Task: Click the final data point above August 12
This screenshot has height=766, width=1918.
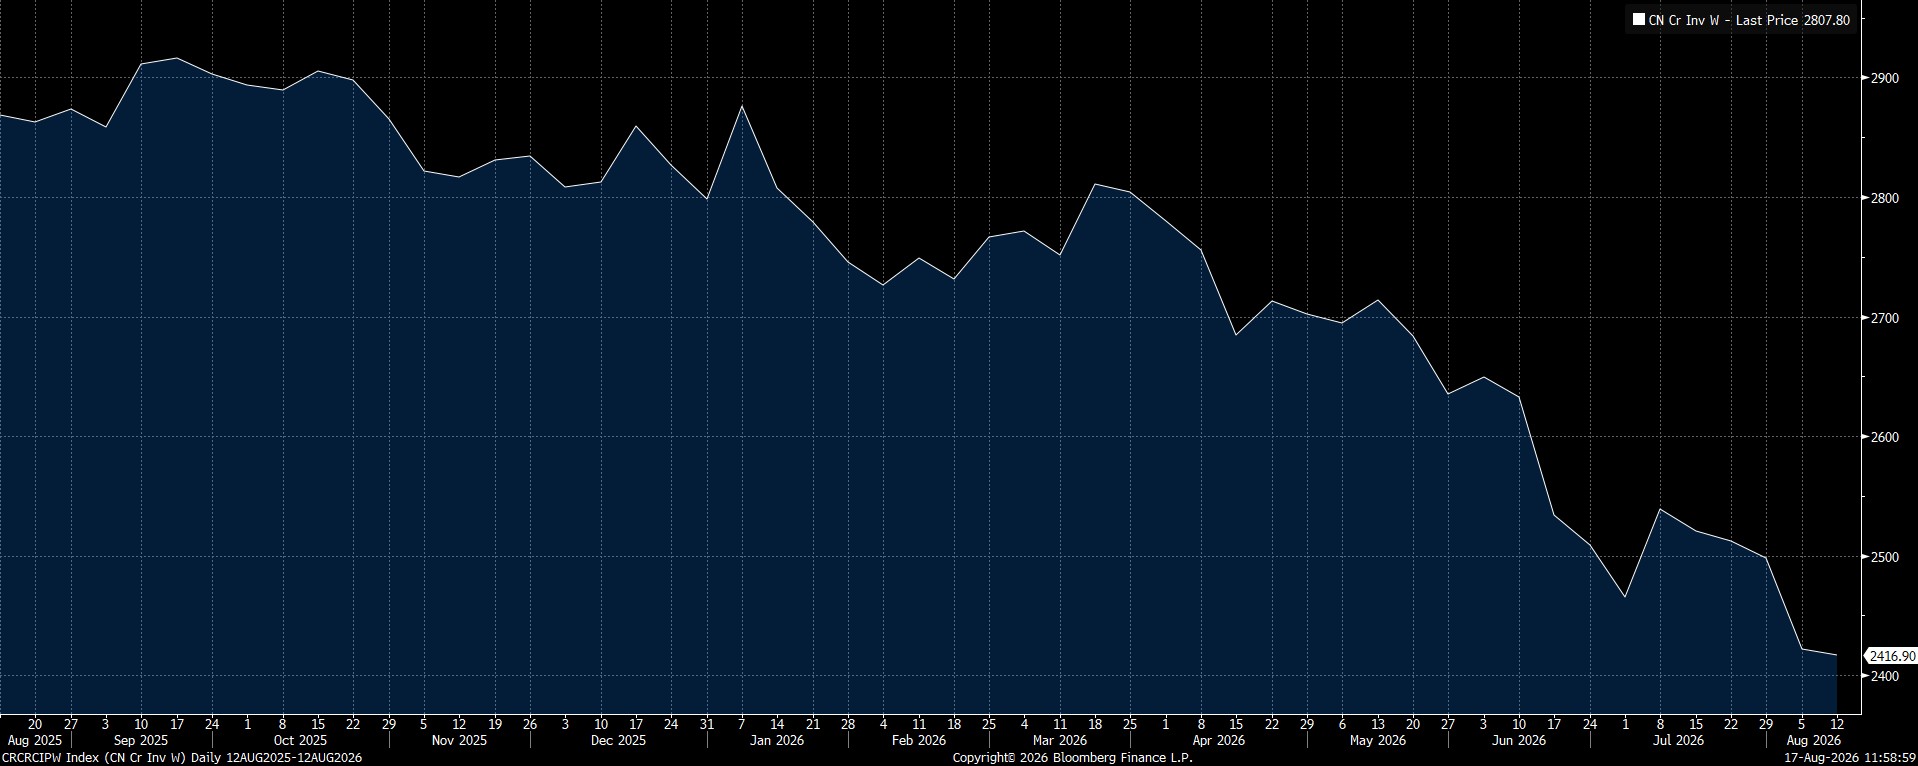Action: click(x=1836, y=655)
